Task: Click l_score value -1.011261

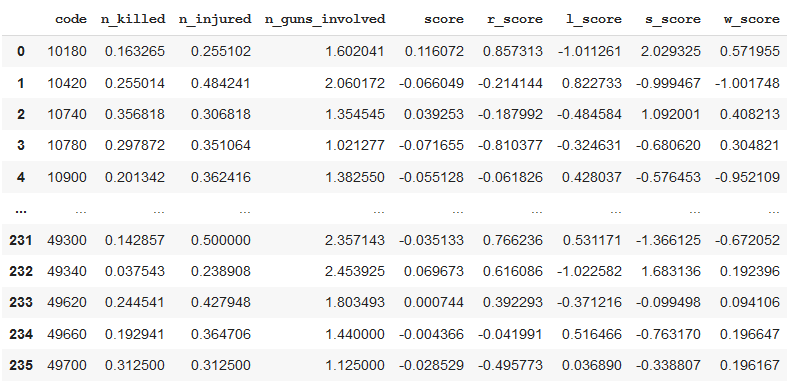Action: click(589, 51)
